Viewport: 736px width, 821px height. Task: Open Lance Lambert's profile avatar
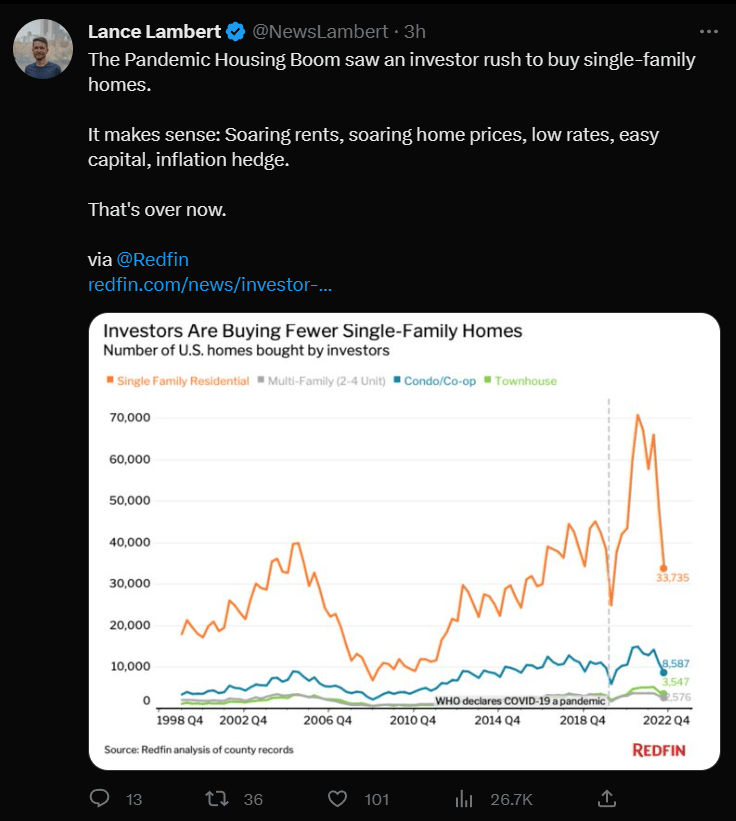(43, 49)
